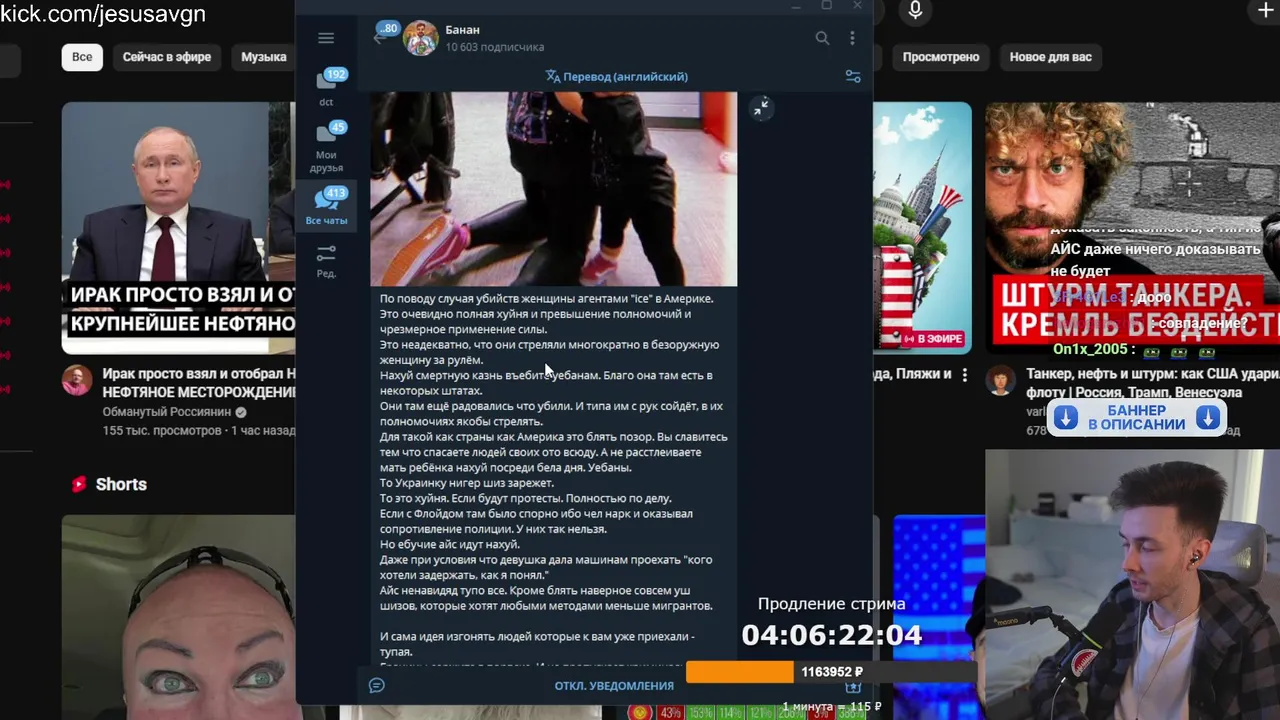Translate post via Перевод (английский)

[x=616, y=76]
